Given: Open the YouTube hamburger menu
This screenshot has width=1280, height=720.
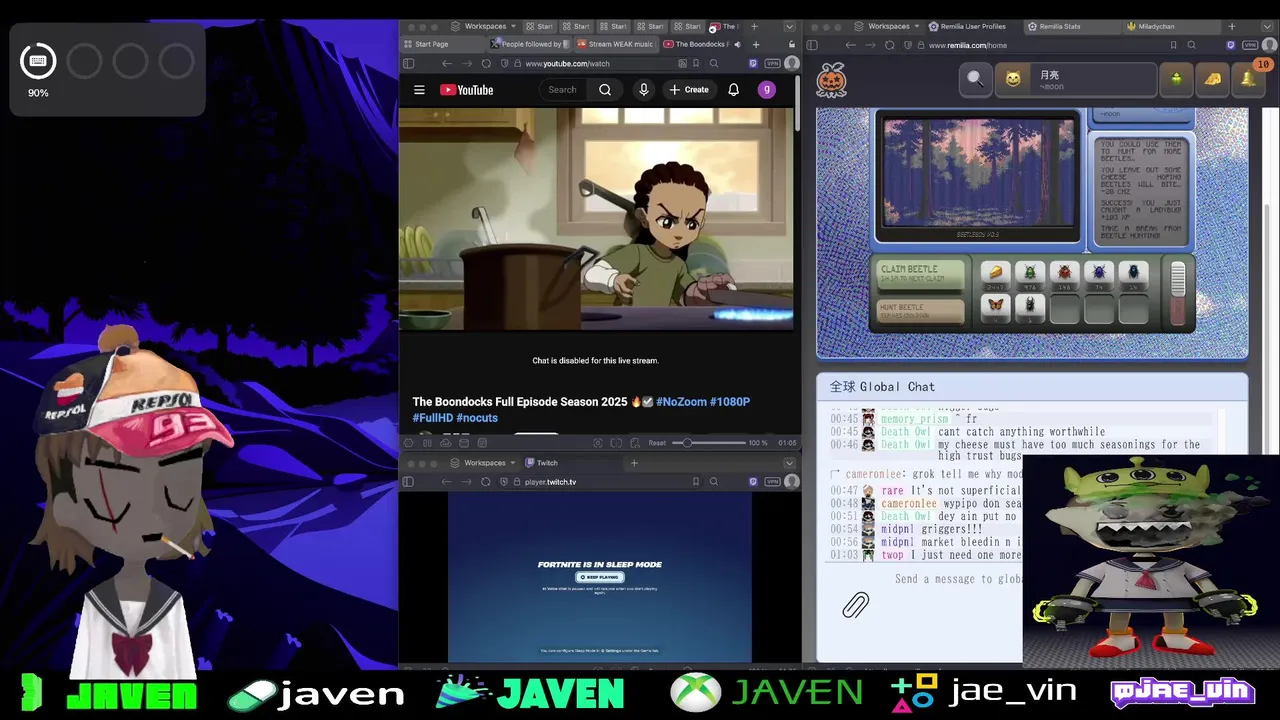Looking at the screenshot, I should click(419, 90).
